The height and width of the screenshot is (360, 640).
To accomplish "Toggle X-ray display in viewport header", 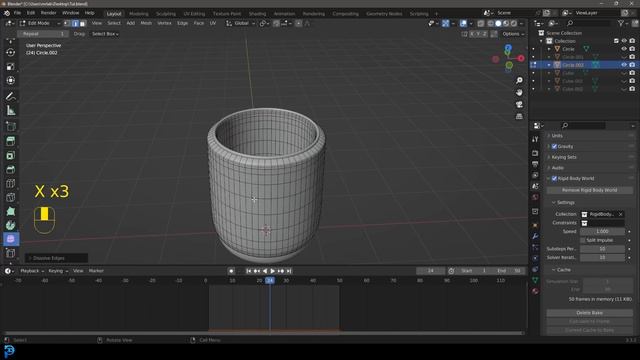I will click(480, 23).
